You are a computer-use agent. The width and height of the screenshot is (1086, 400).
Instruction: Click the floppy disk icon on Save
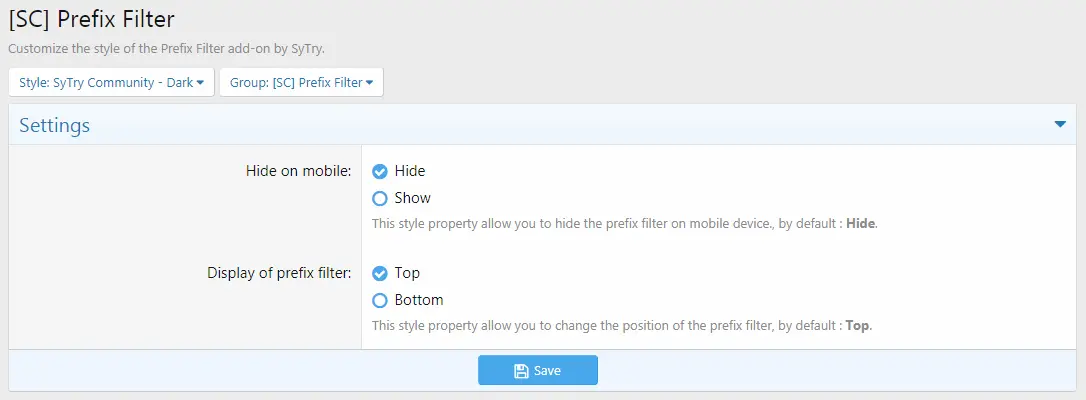pyautogui.click(x=521, y=371)
